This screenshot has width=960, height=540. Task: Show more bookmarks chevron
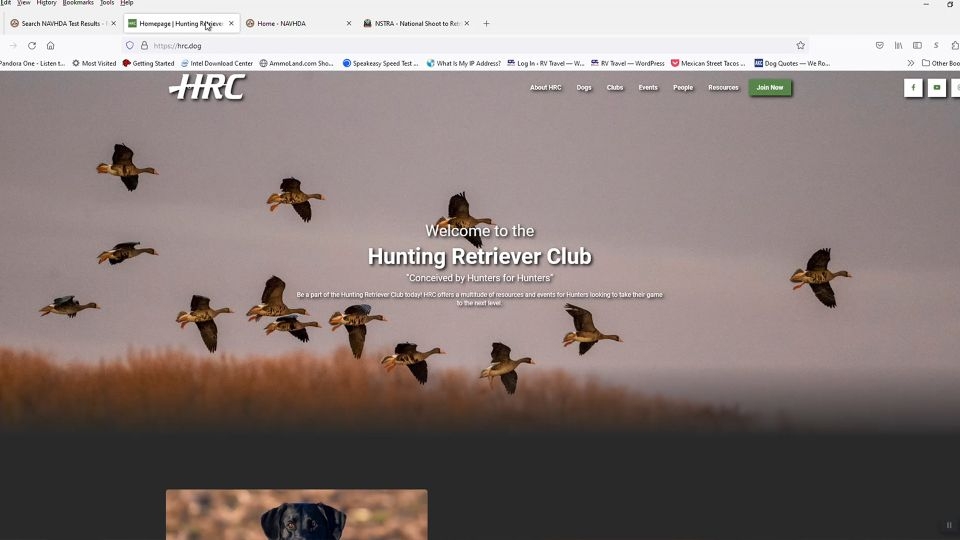click(910, 63)
